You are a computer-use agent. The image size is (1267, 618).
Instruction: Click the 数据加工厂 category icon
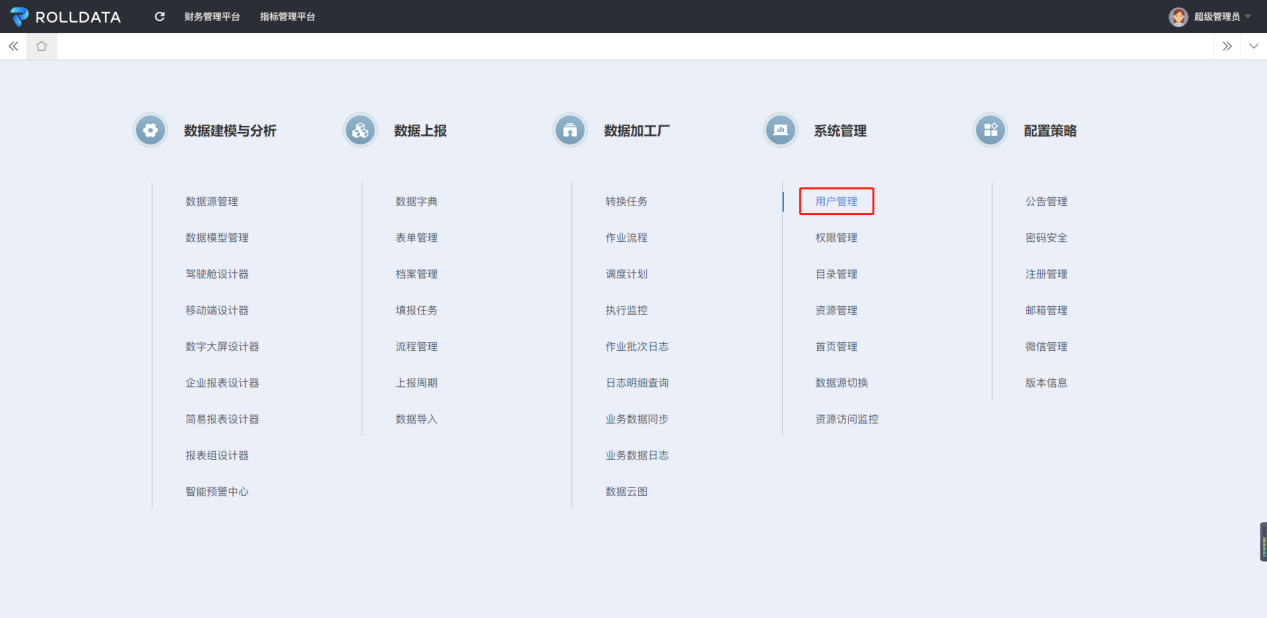pos(570,130)
